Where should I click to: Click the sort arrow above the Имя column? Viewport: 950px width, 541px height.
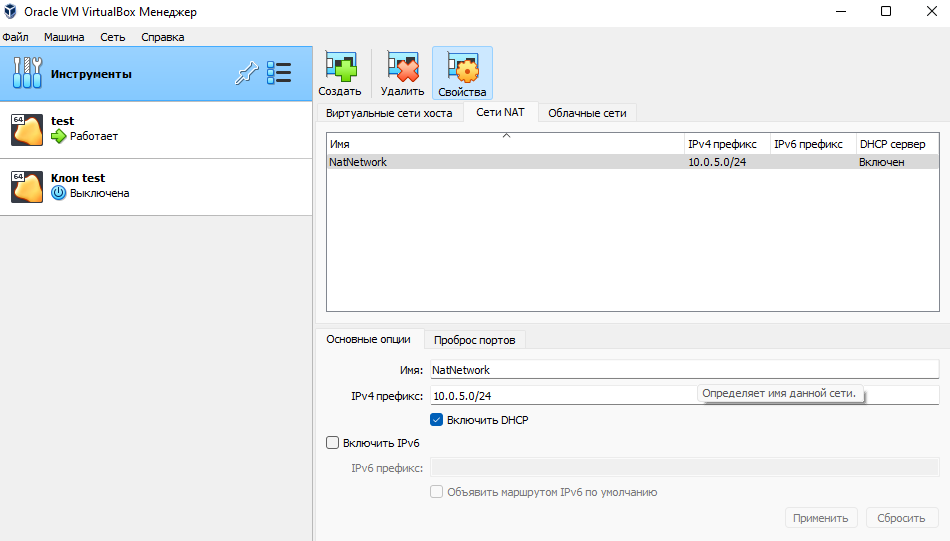507,136
